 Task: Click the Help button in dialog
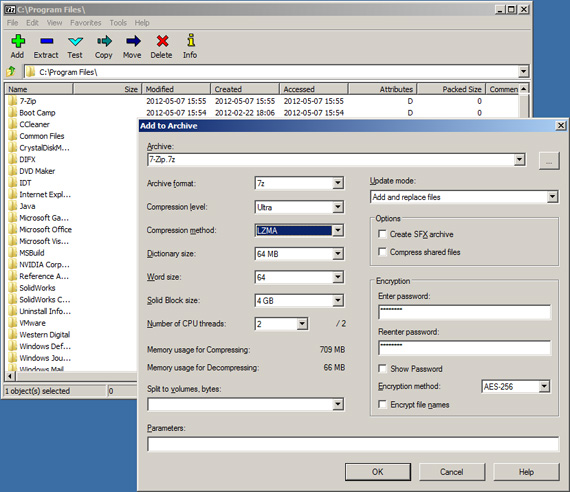[526, 472]
